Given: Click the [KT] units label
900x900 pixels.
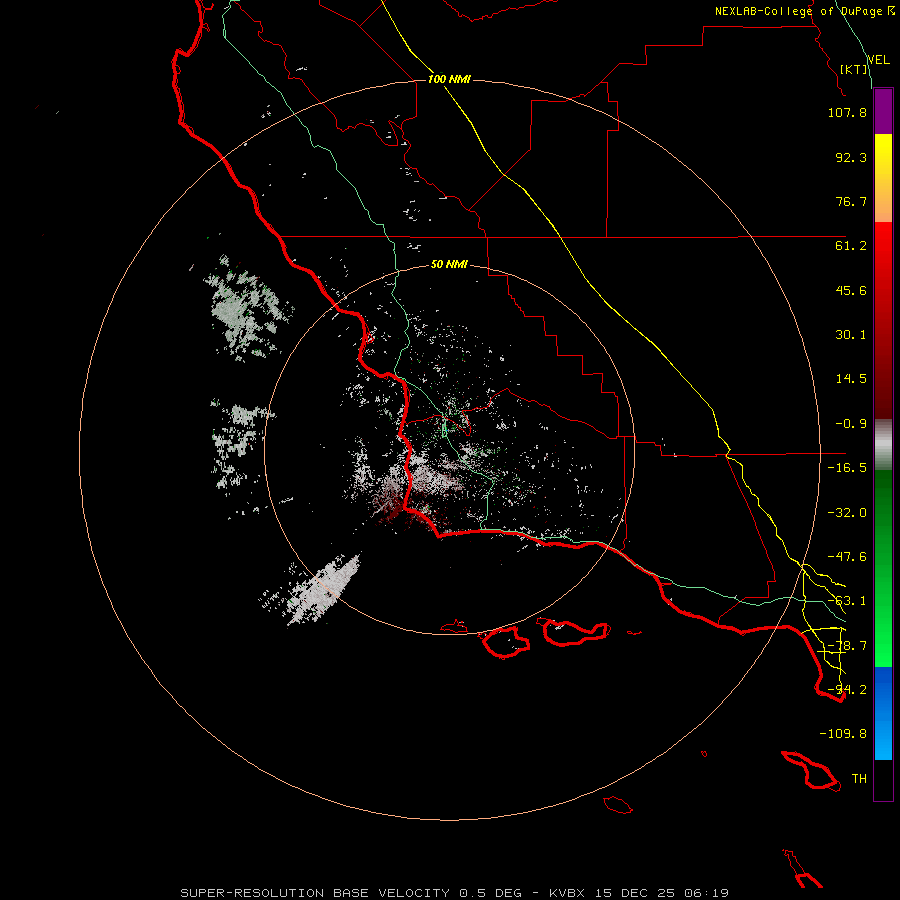Looking at the screenshot, I should [x=854, y=69].
